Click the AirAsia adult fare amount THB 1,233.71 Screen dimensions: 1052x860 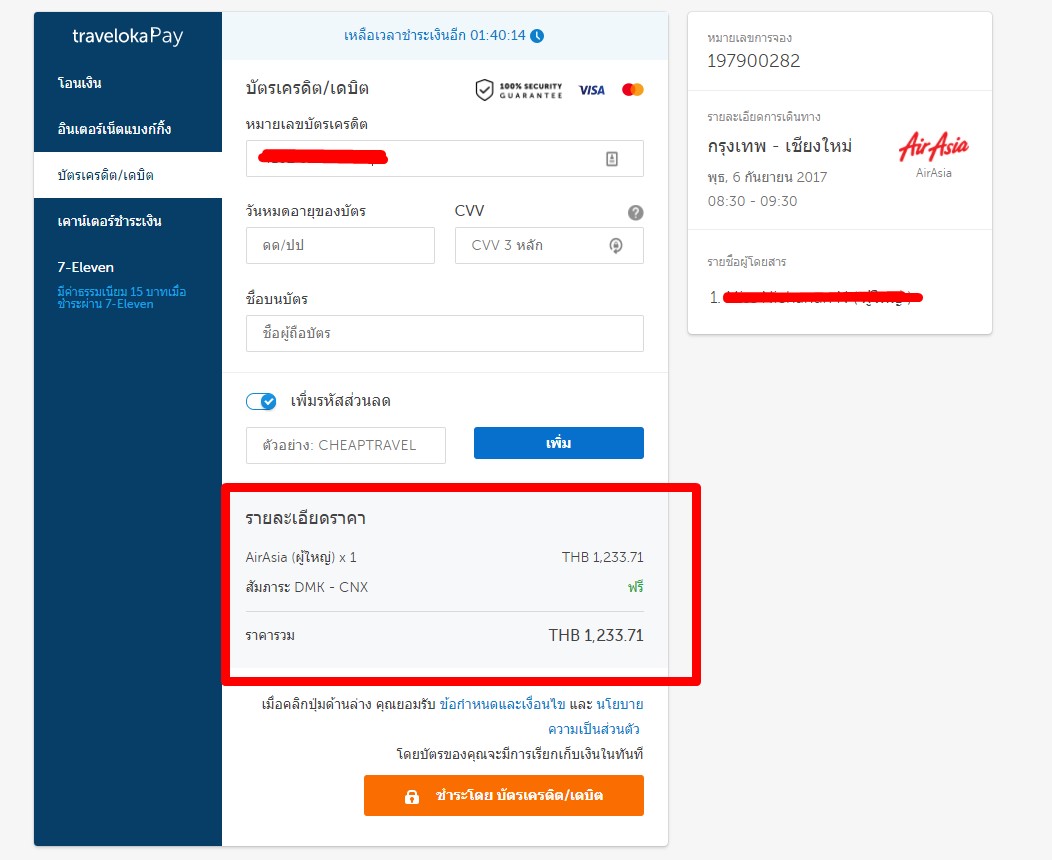[602, 557]
